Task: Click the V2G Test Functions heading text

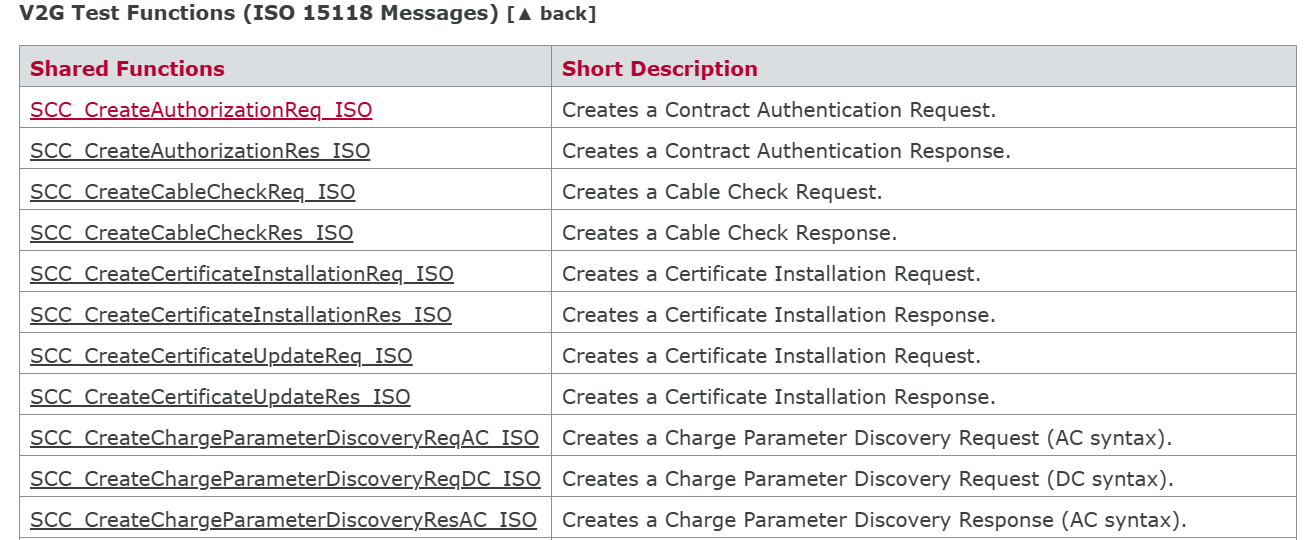Action: pyautogui.click(x=258, y=14)
